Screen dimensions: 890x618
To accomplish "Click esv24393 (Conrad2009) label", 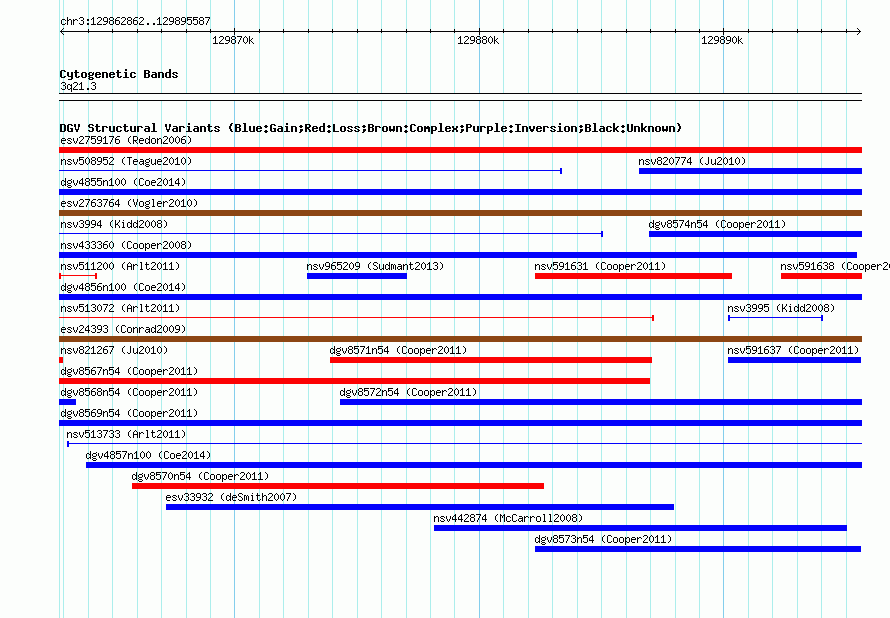I will [123, 329].
